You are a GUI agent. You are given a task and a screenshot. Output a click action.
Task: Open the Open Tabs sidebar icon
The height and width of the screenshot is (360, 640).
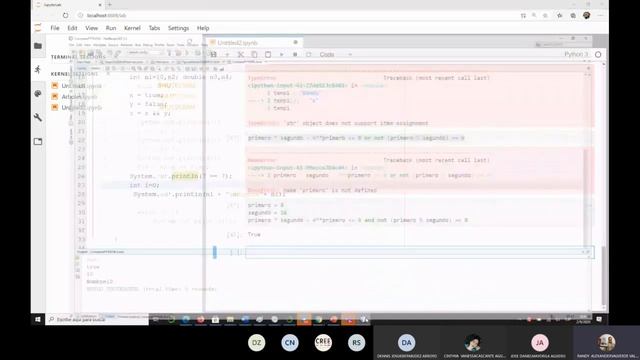pos(38,141)
